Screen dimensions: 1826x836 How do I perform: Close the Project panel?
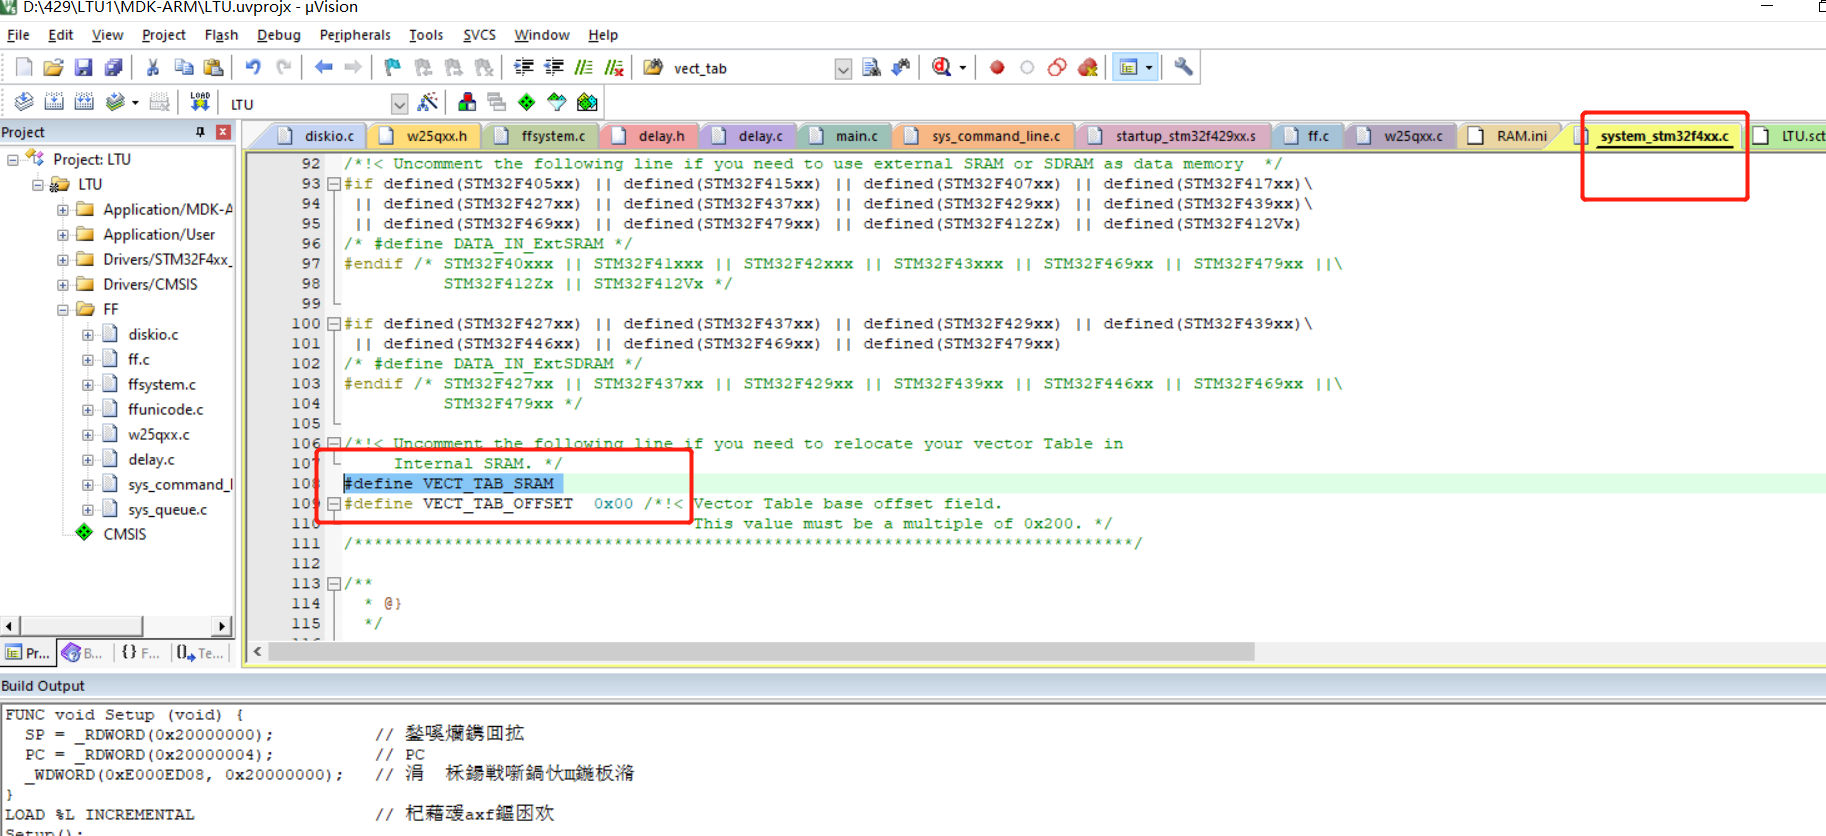(x=223, y=132)
